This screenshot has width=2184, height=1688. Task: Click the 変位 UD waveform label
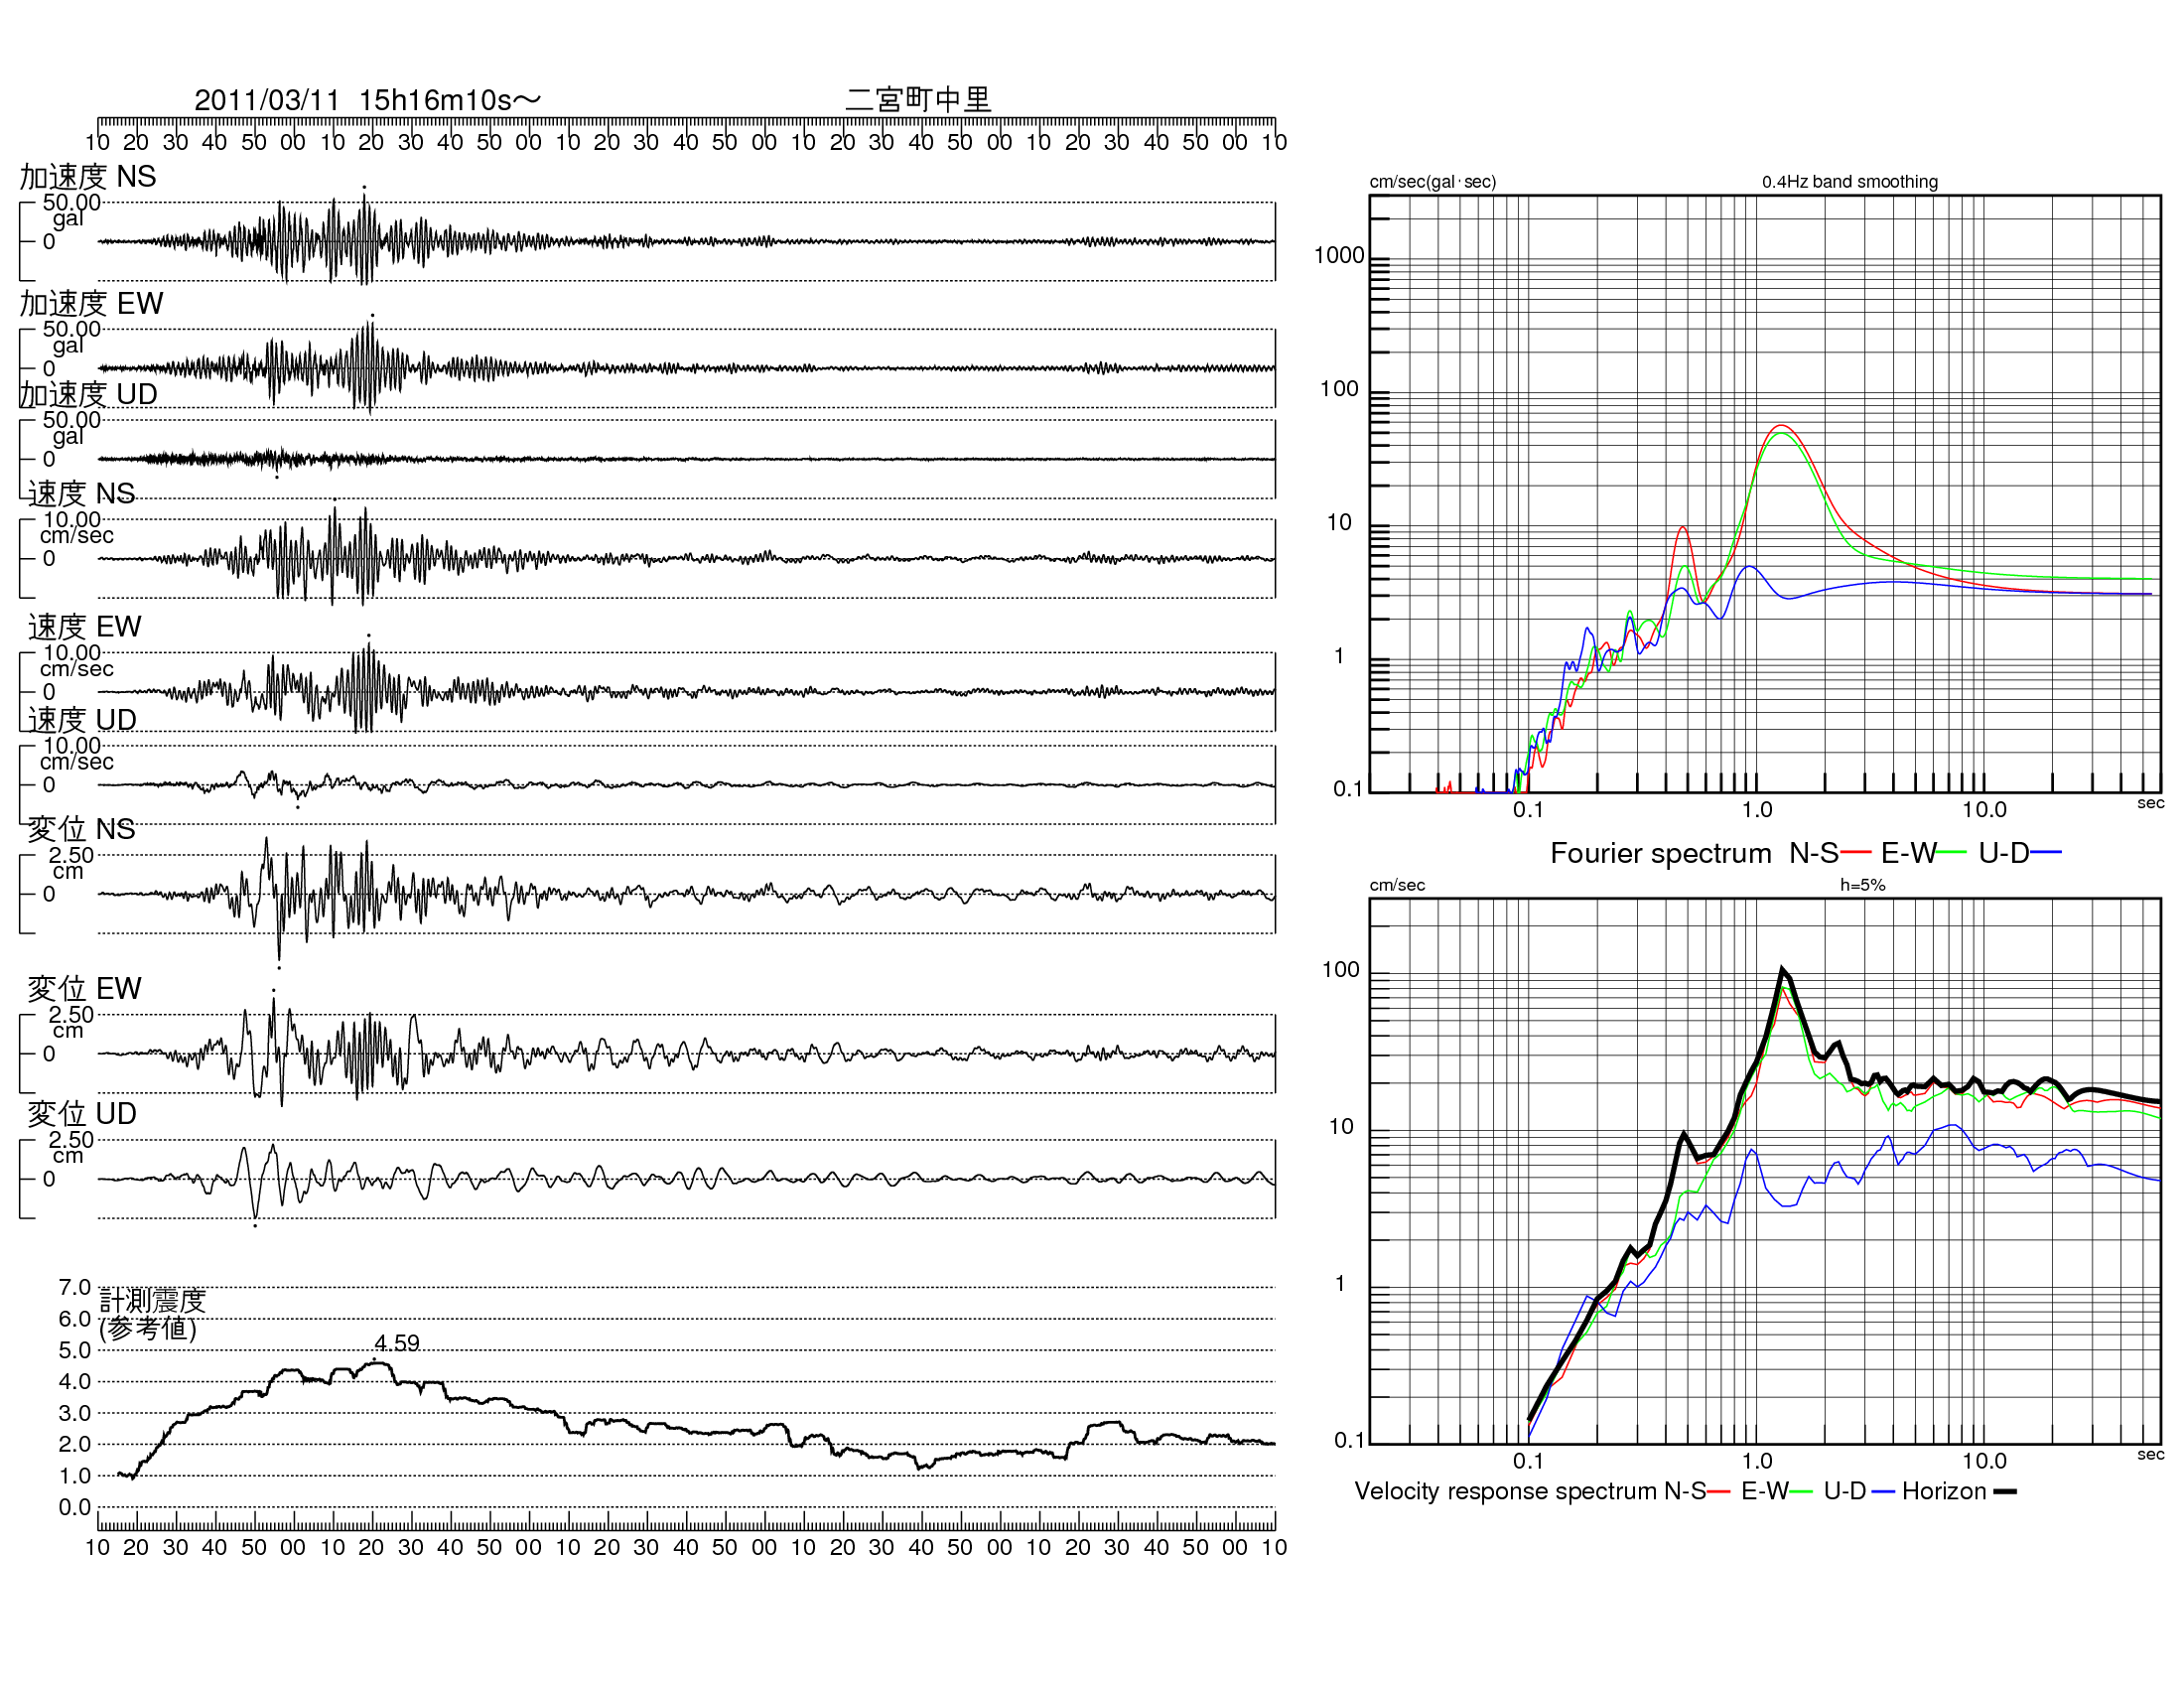click(82, 1113)
